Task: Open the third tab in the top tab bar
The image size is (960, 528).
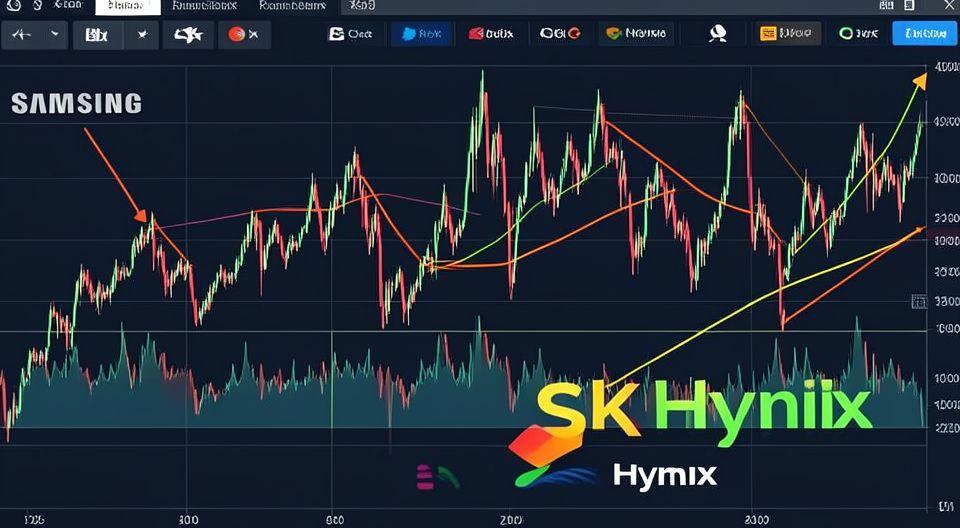Action: (203, 6)
